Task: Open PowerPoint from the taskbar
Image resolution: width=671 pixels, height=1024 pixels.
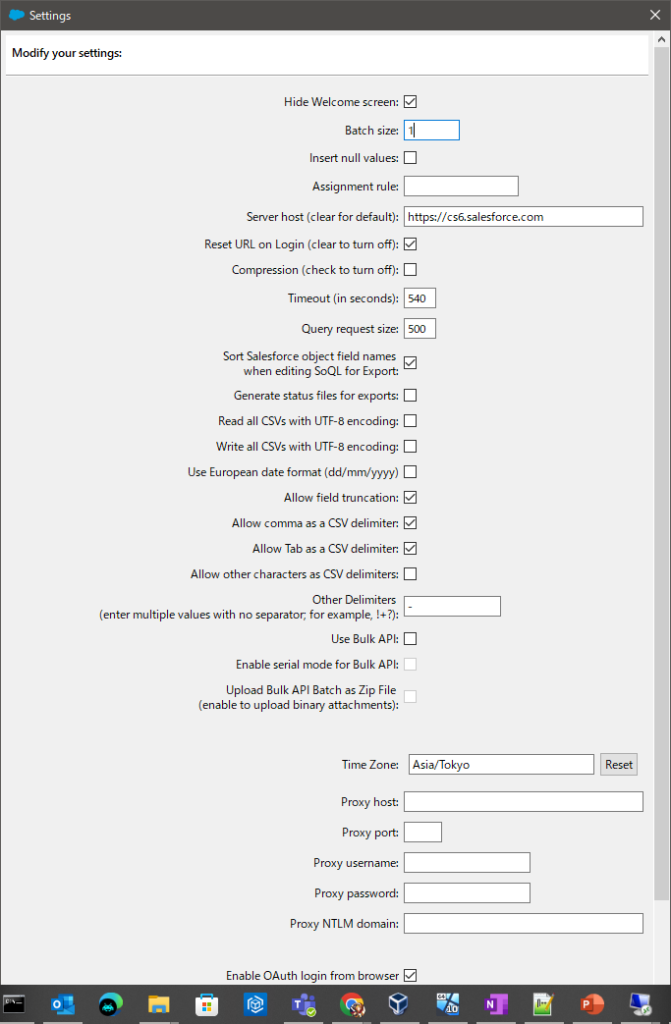Action: pos(591,1004)
